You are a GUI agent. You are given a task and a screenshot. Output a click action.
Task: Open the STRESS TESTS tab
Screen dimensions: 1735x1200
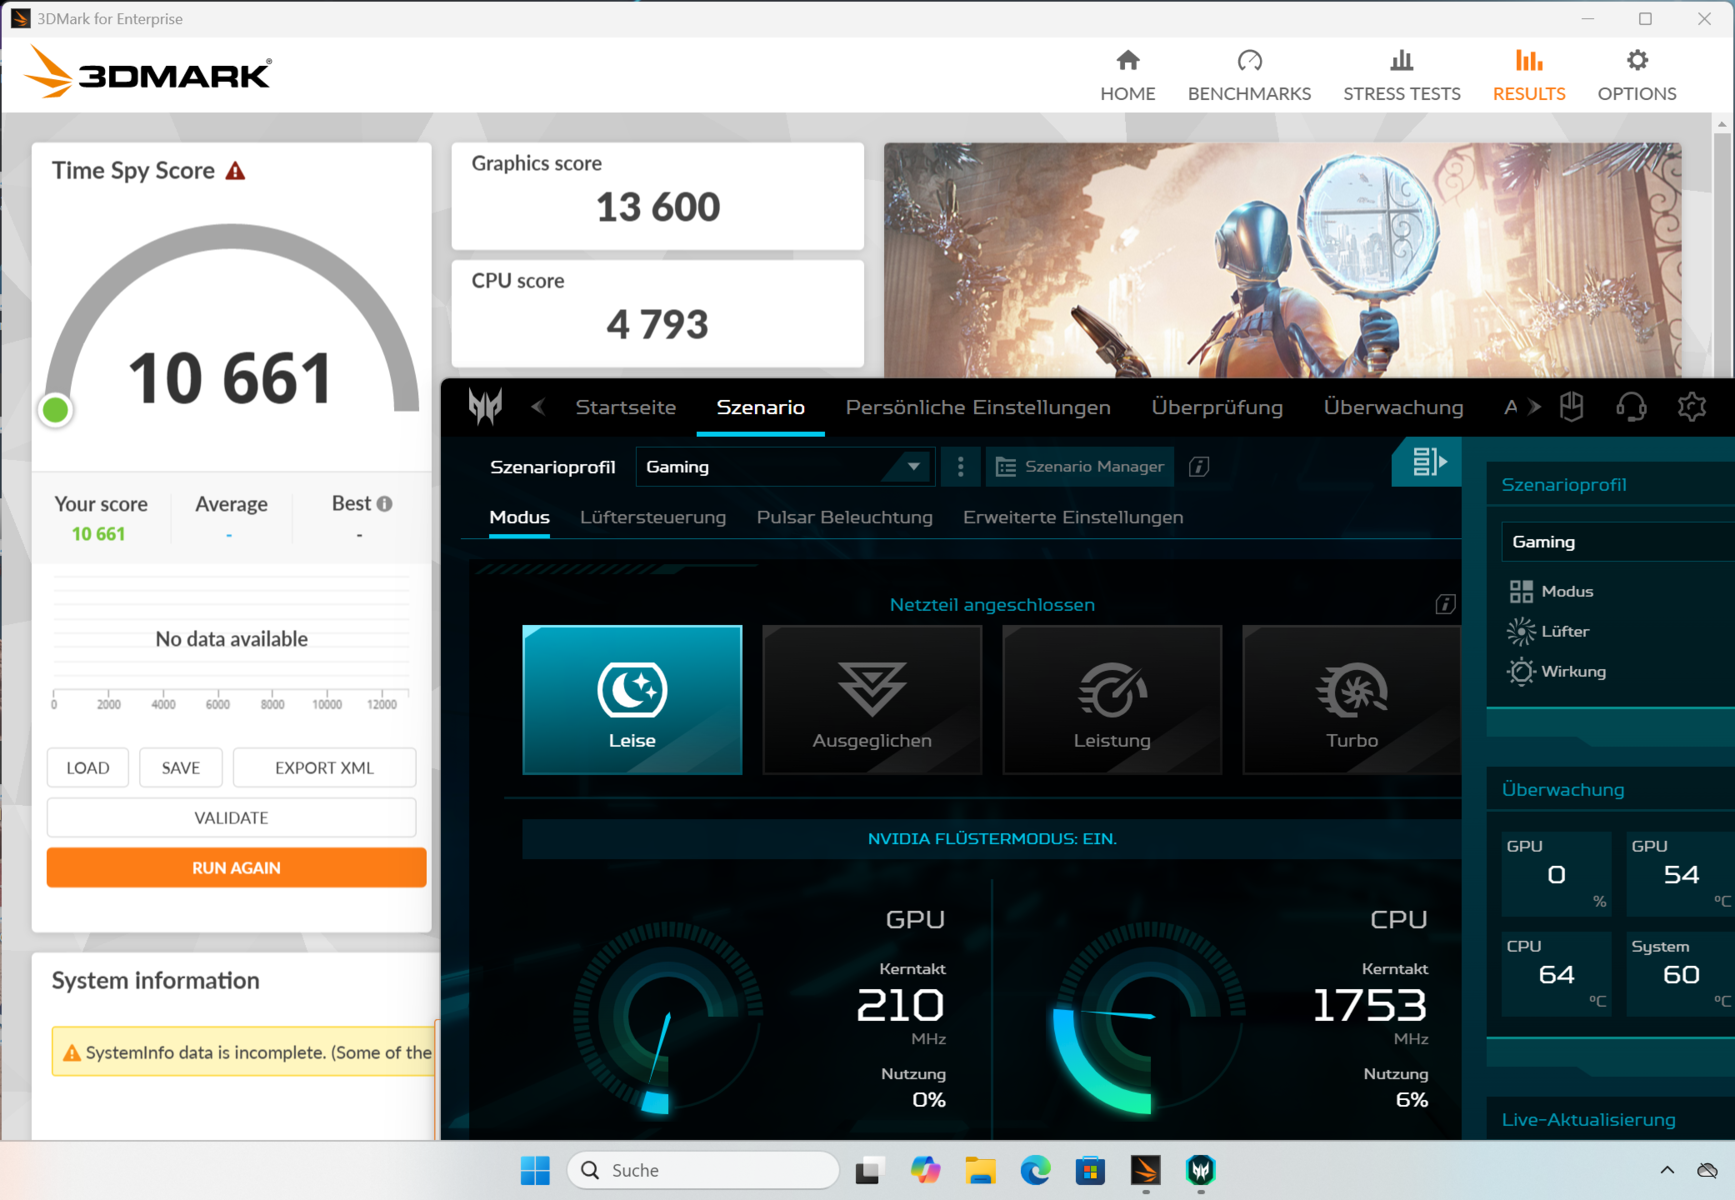[x=1402, y=76]
